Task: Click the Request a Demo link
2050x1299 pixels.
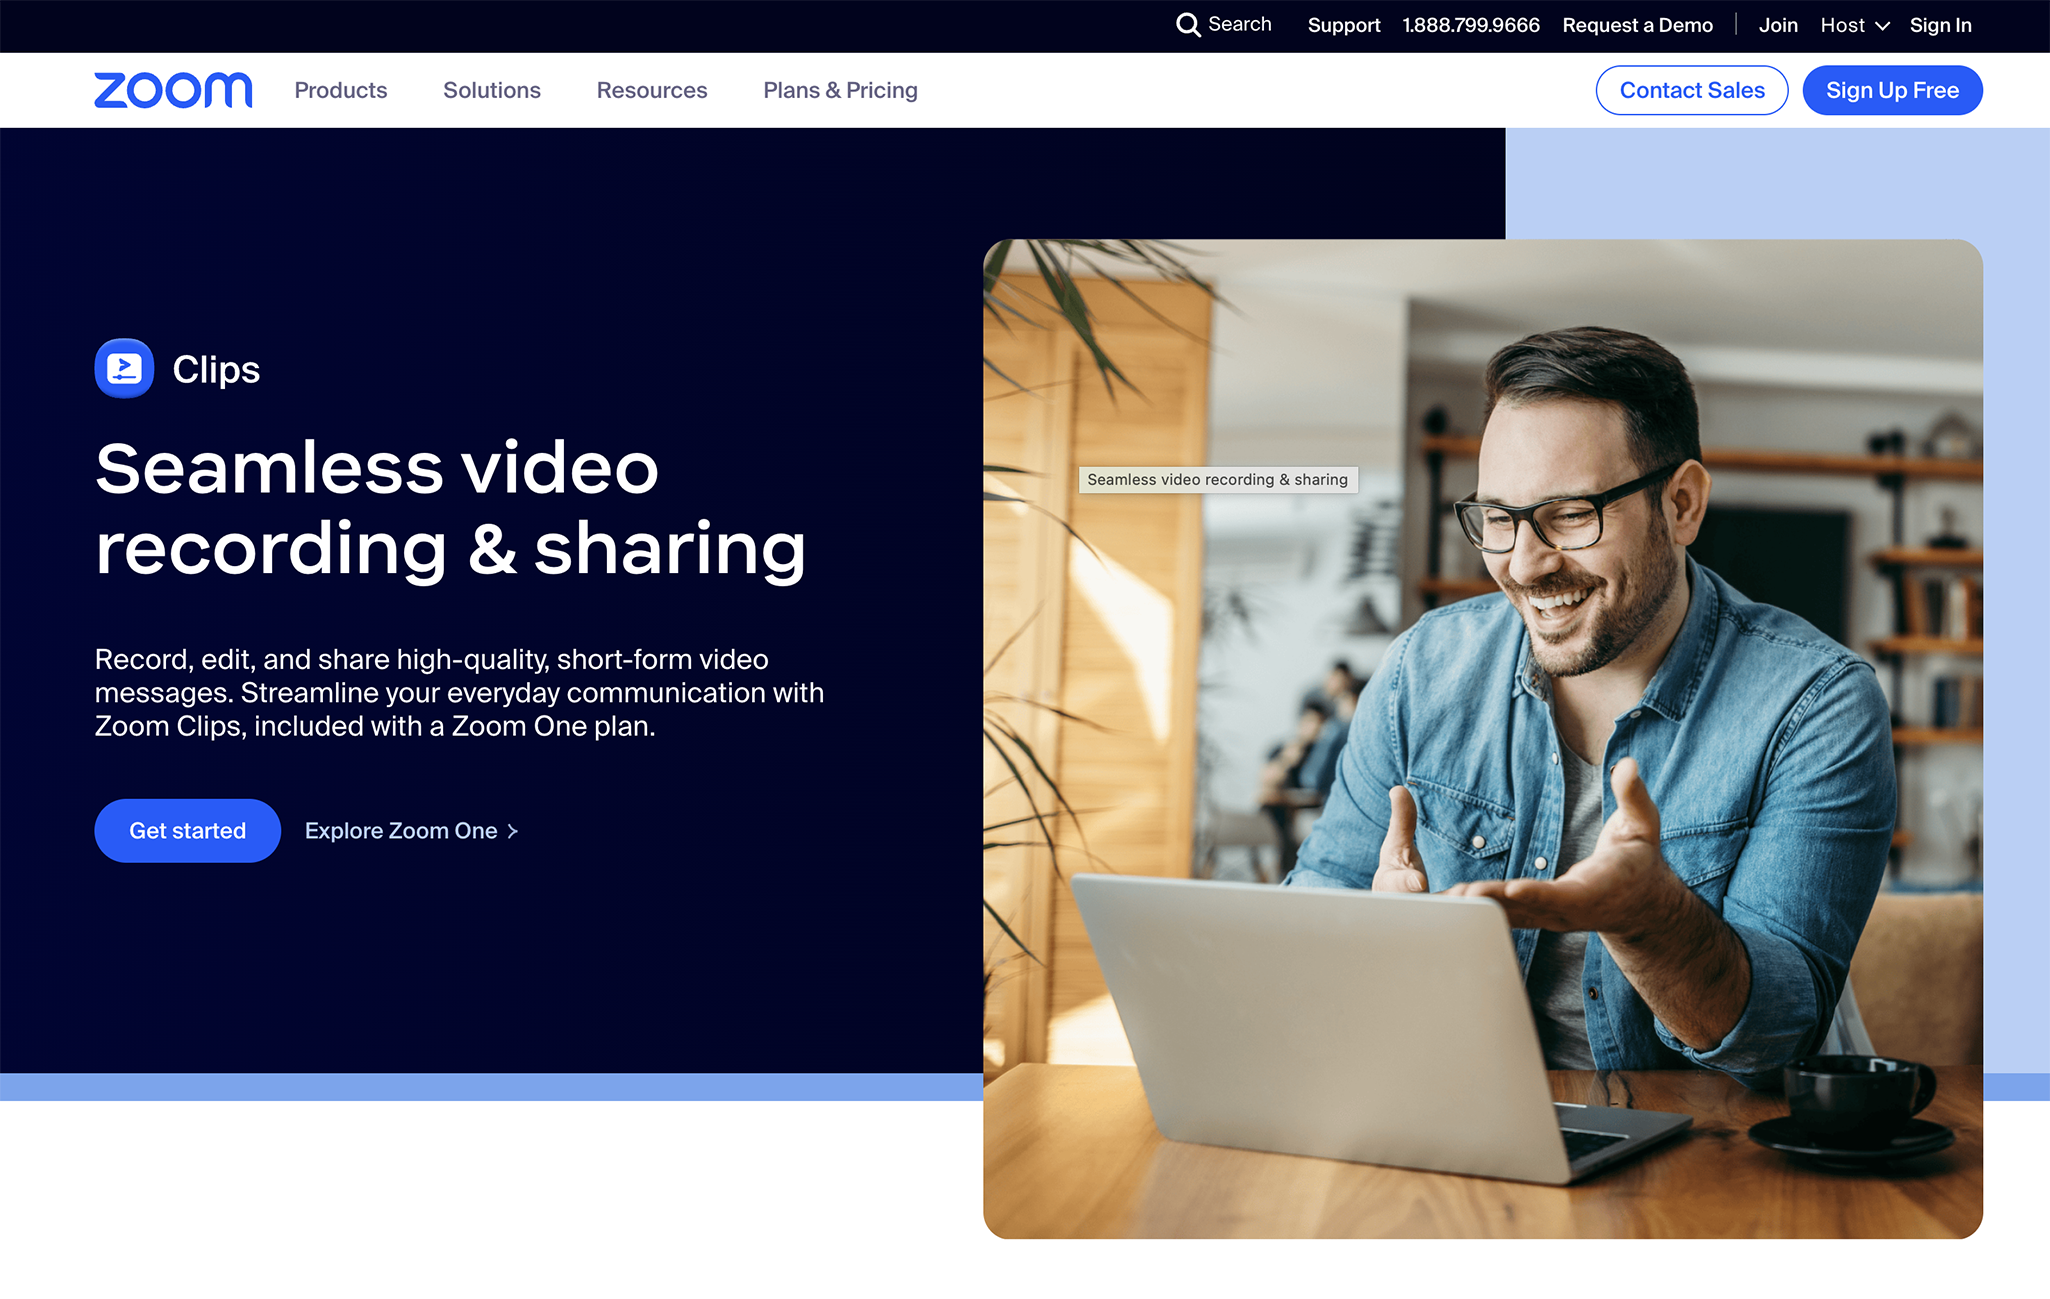Action: point(1637,25)
